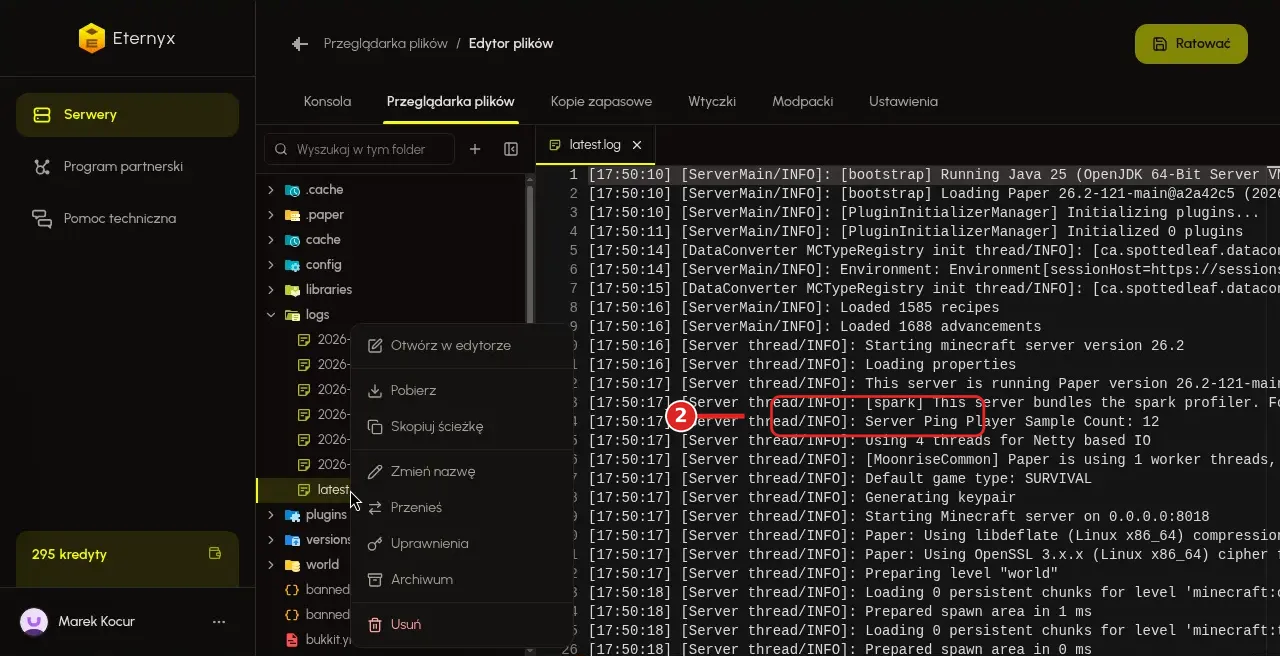Click the Eternyx logo icon

tap(91, 39)
